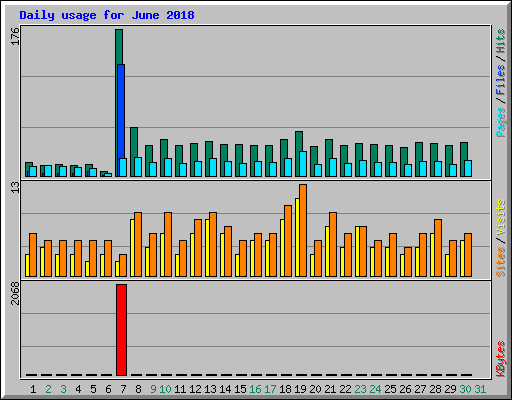Click the chart title 'Daily usage for June 2018'

point(107,15)
